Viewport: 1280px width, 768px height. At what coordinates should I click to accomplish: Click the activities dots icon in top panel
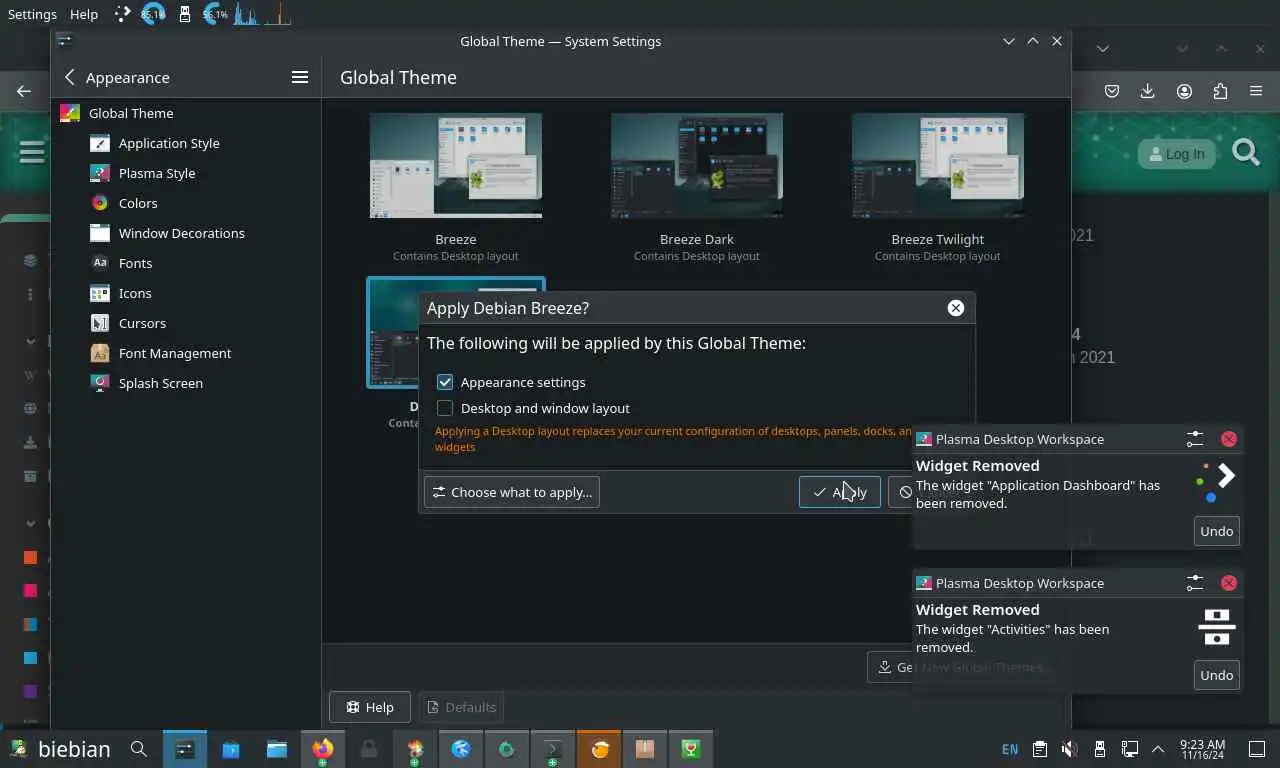pos(122,14)
